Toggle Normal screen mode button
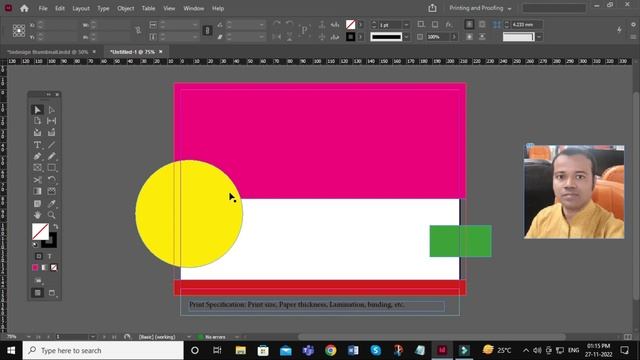640x360 pixels. coord(37,293)
